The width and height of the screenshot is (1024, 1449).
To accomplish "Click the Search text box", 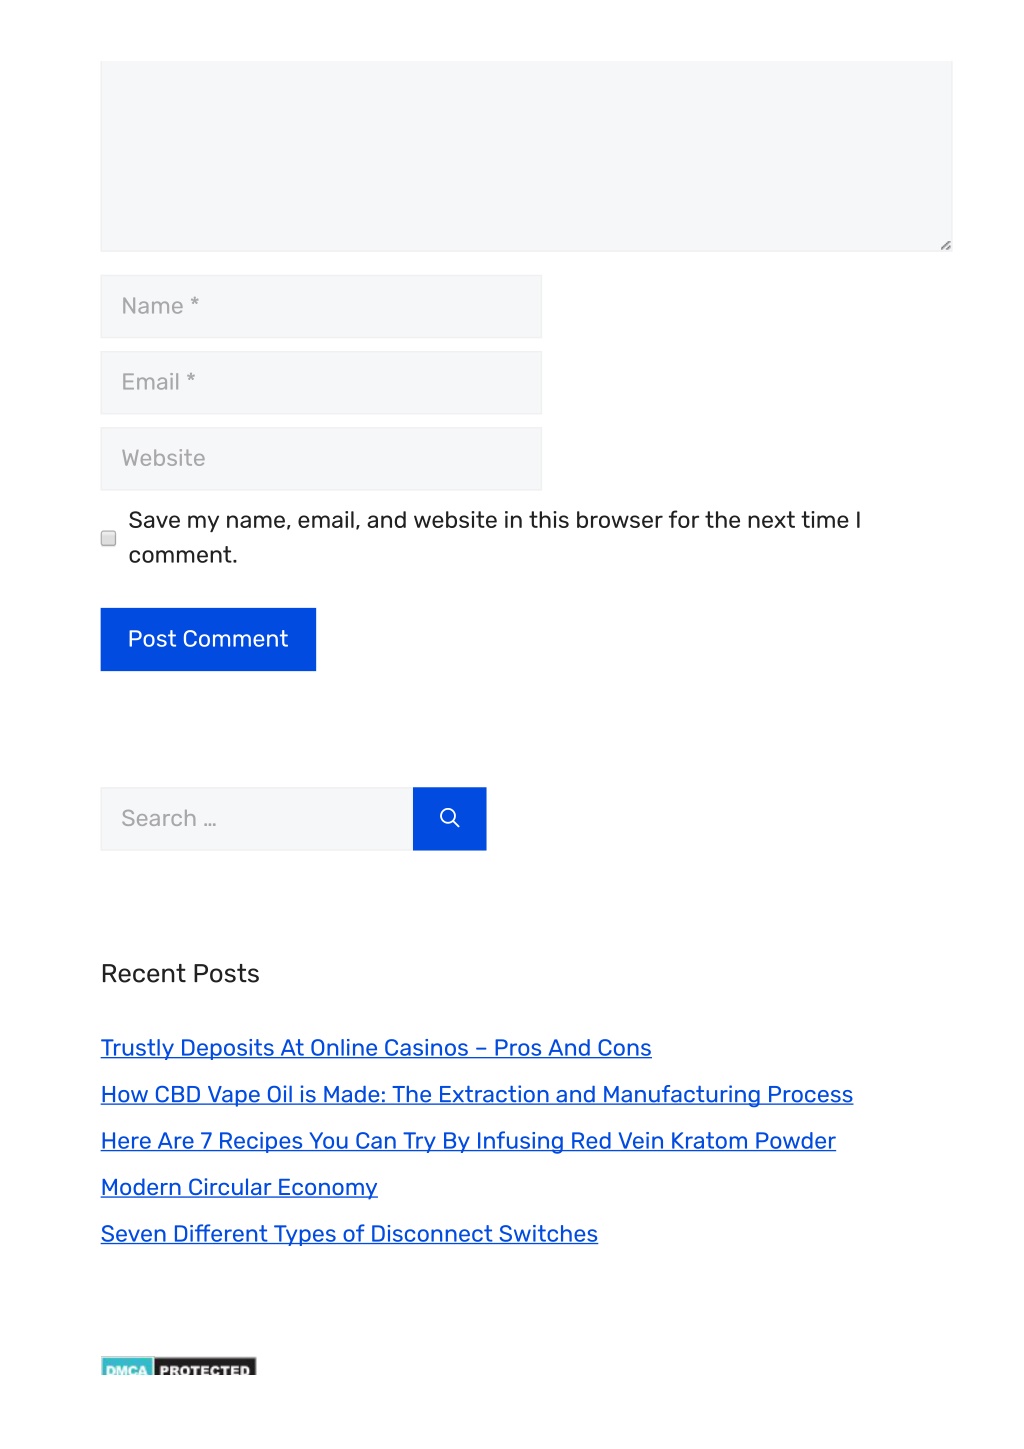I will pos(257,818).
